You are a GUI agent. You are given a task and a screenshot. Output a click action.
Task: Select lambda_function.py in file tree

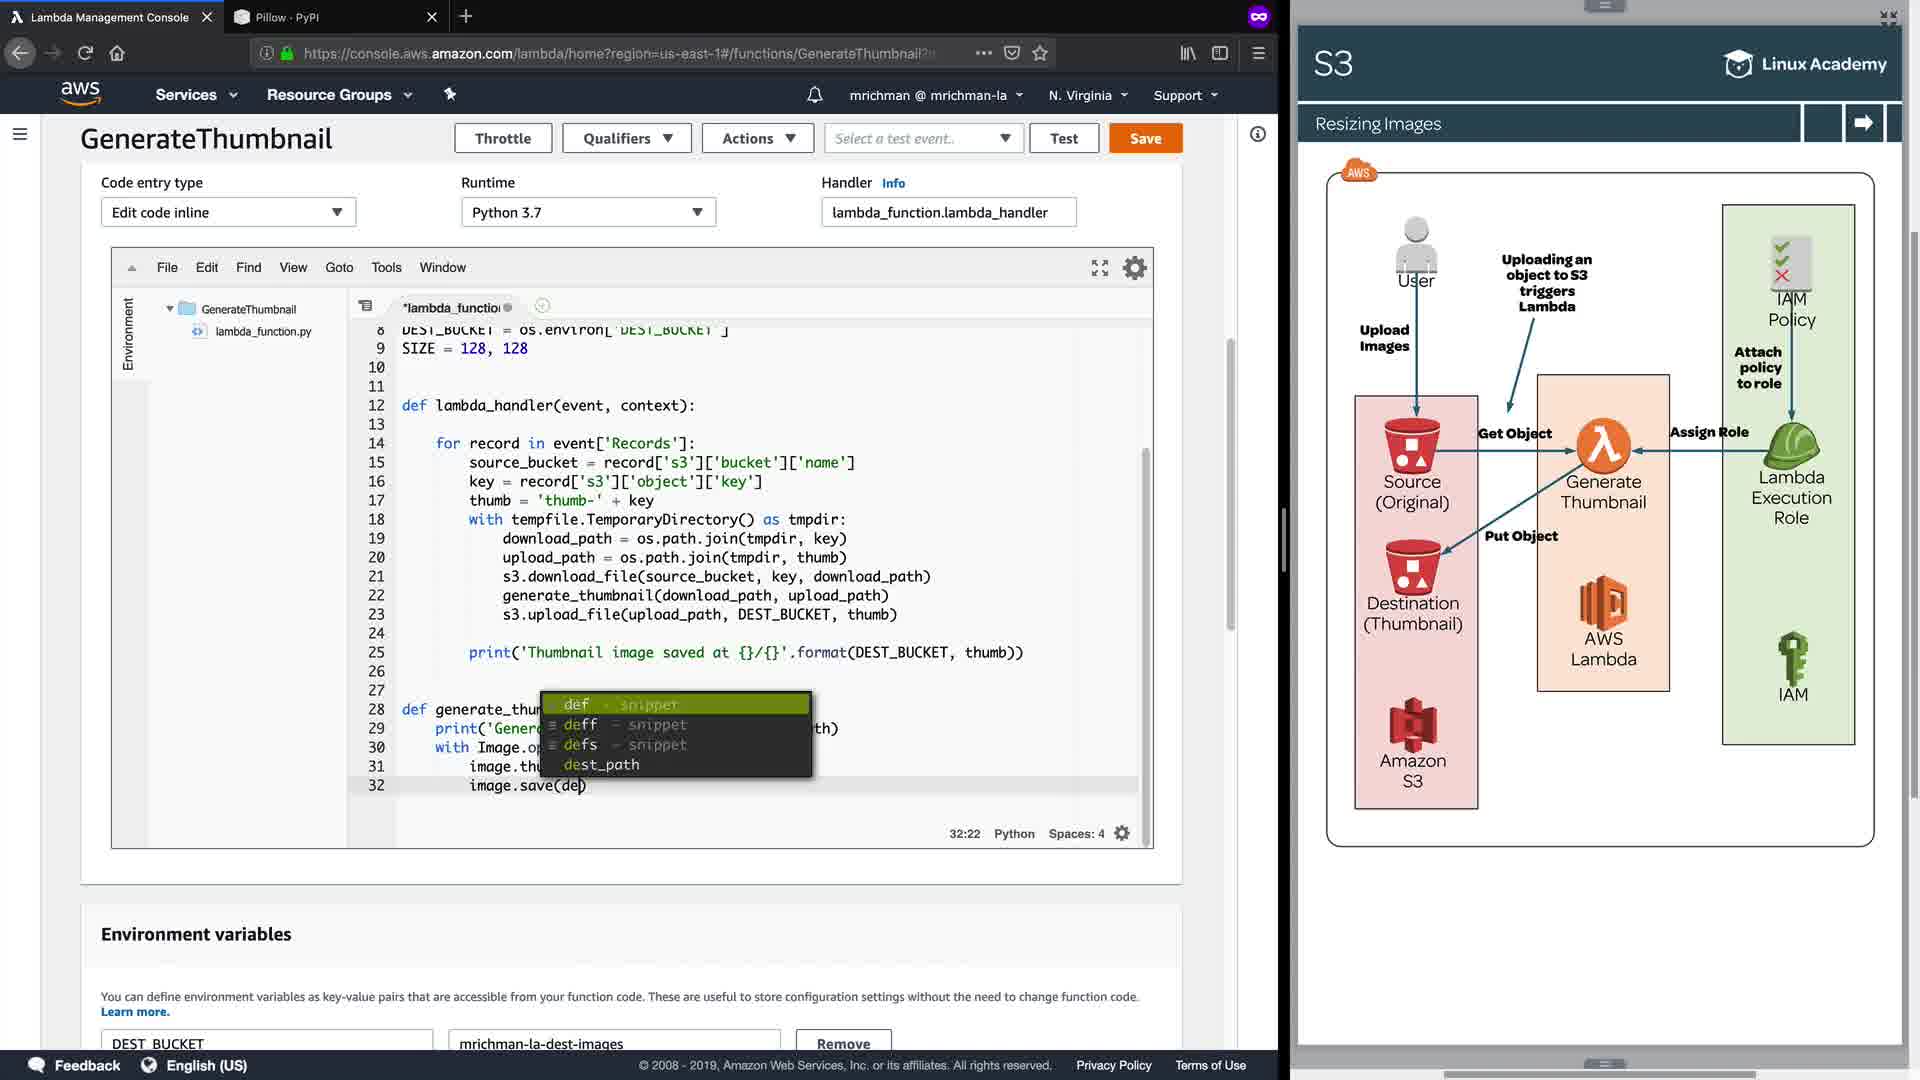[263, 331]
